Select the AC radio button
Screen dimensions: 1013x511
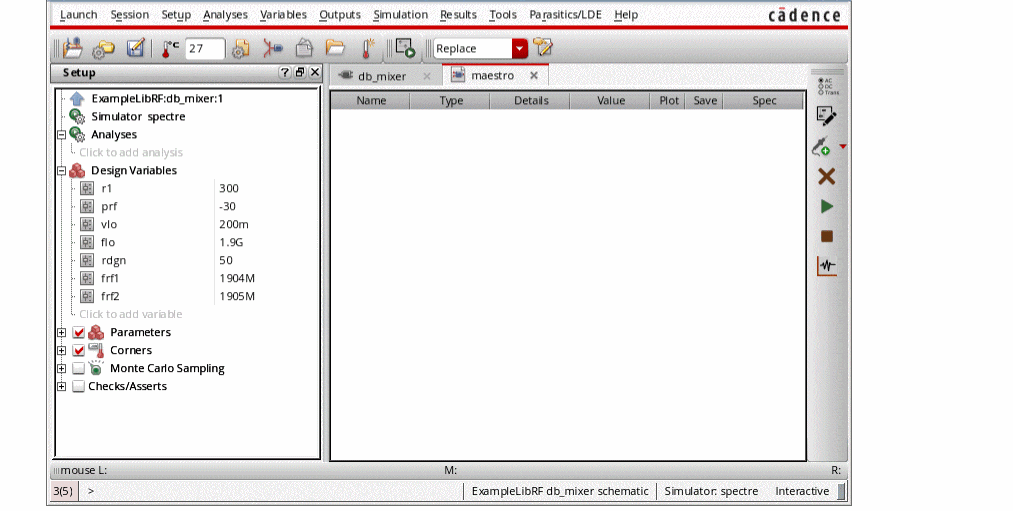(821, 81)
